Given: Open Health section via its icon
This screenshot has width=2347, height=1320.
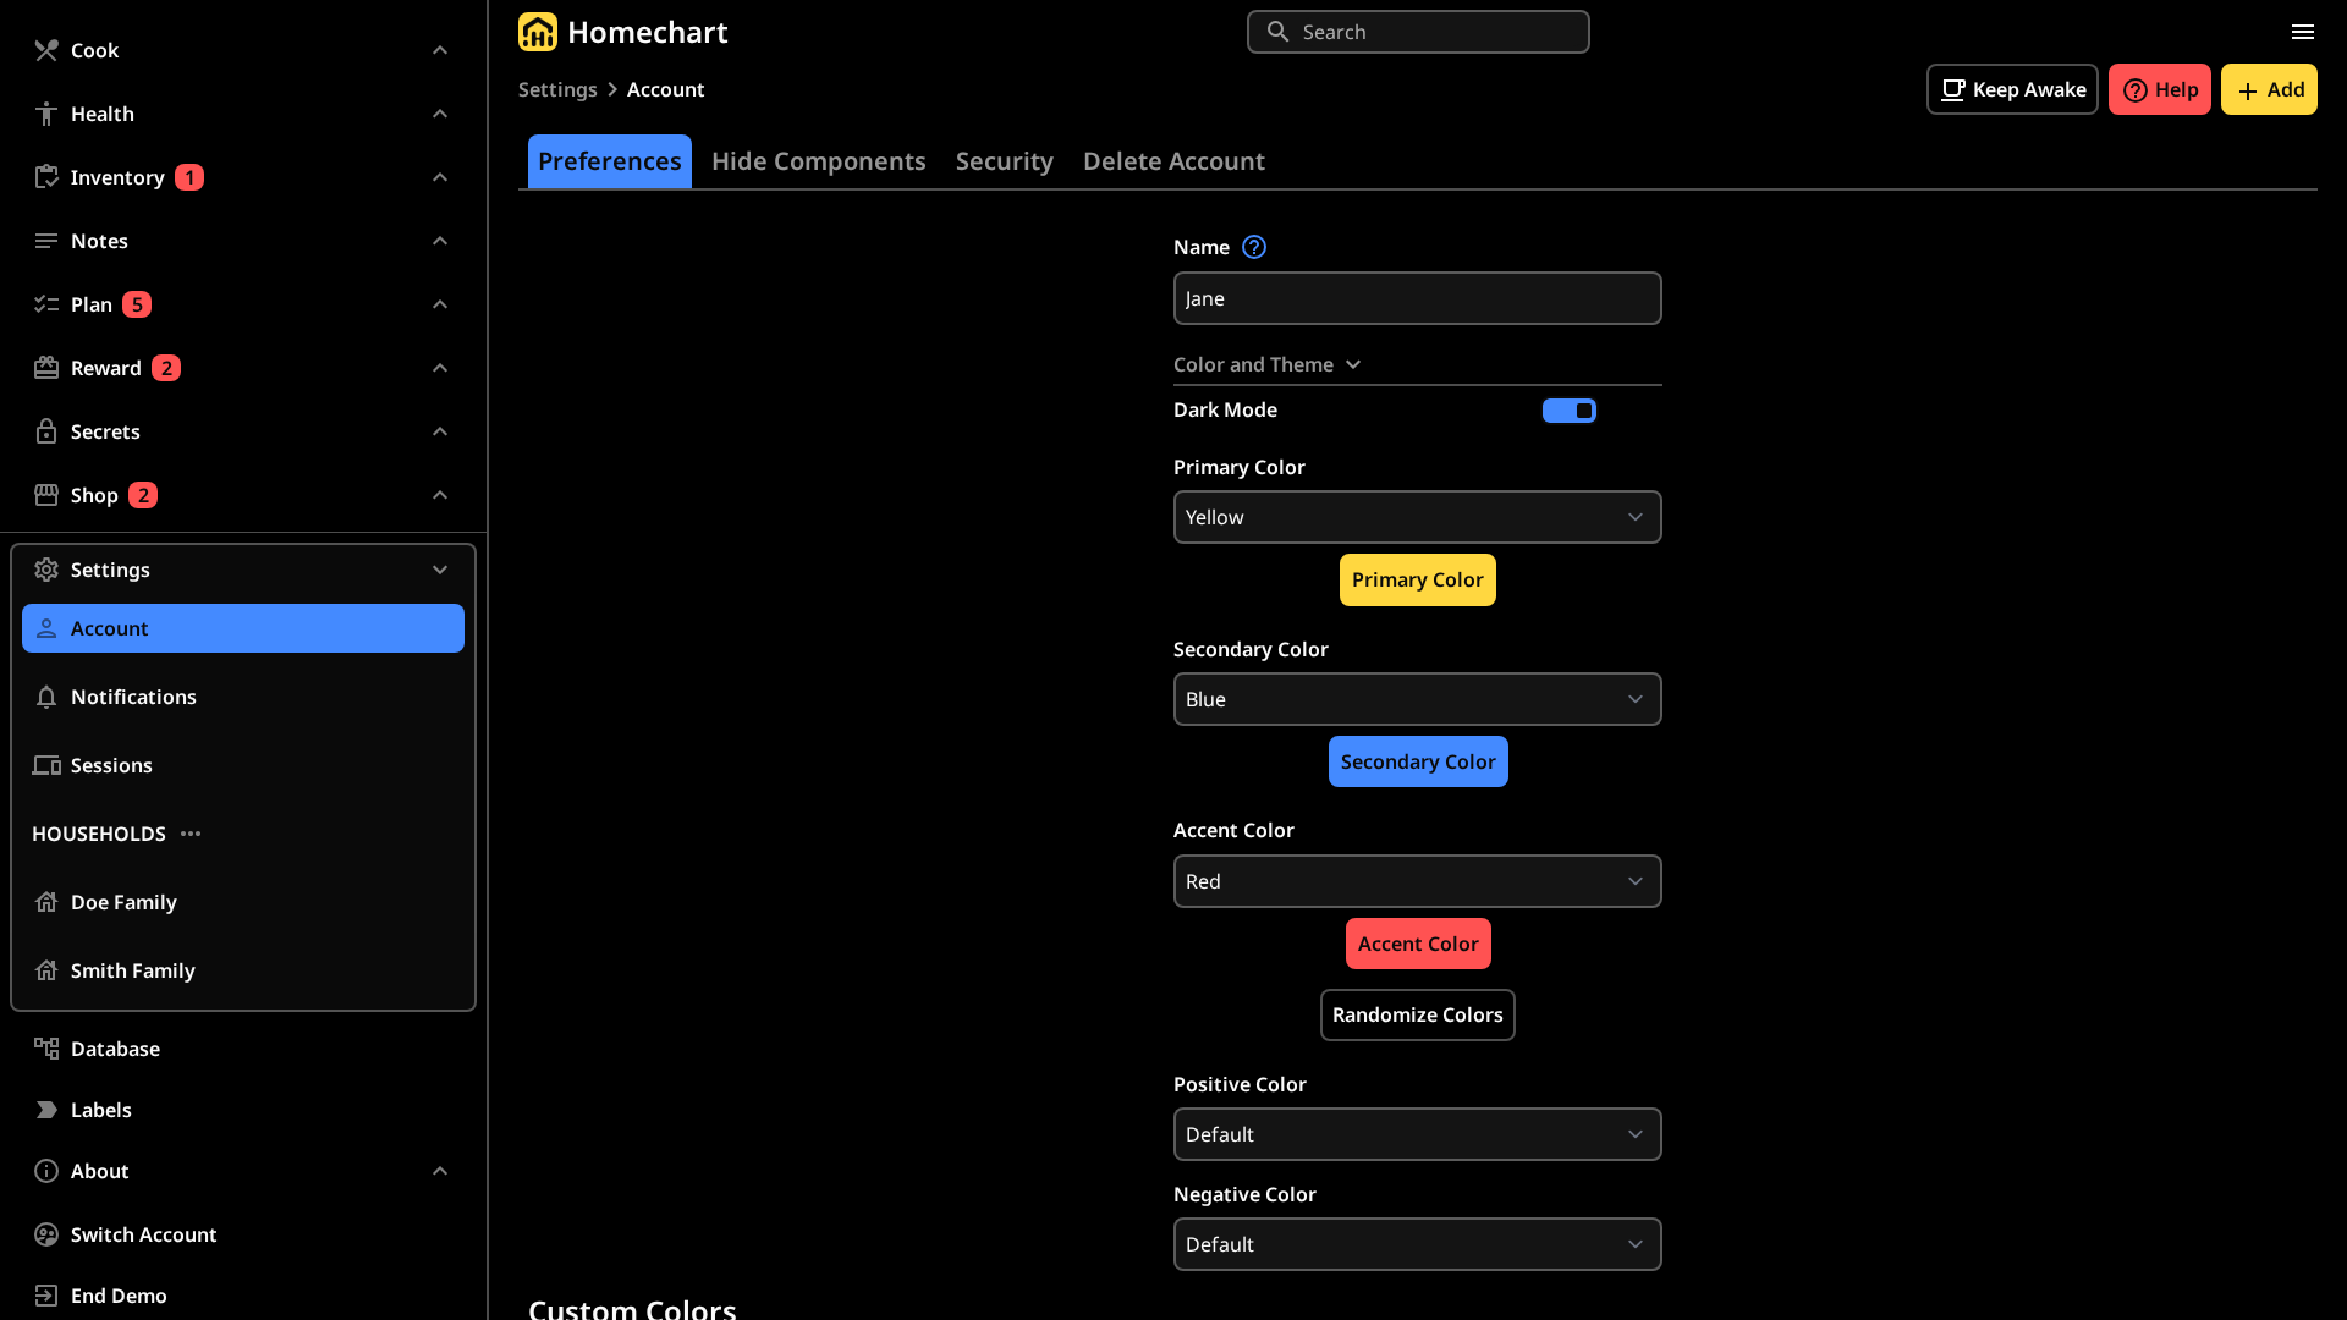Looking at the screenshot, I should coord(45,113).
